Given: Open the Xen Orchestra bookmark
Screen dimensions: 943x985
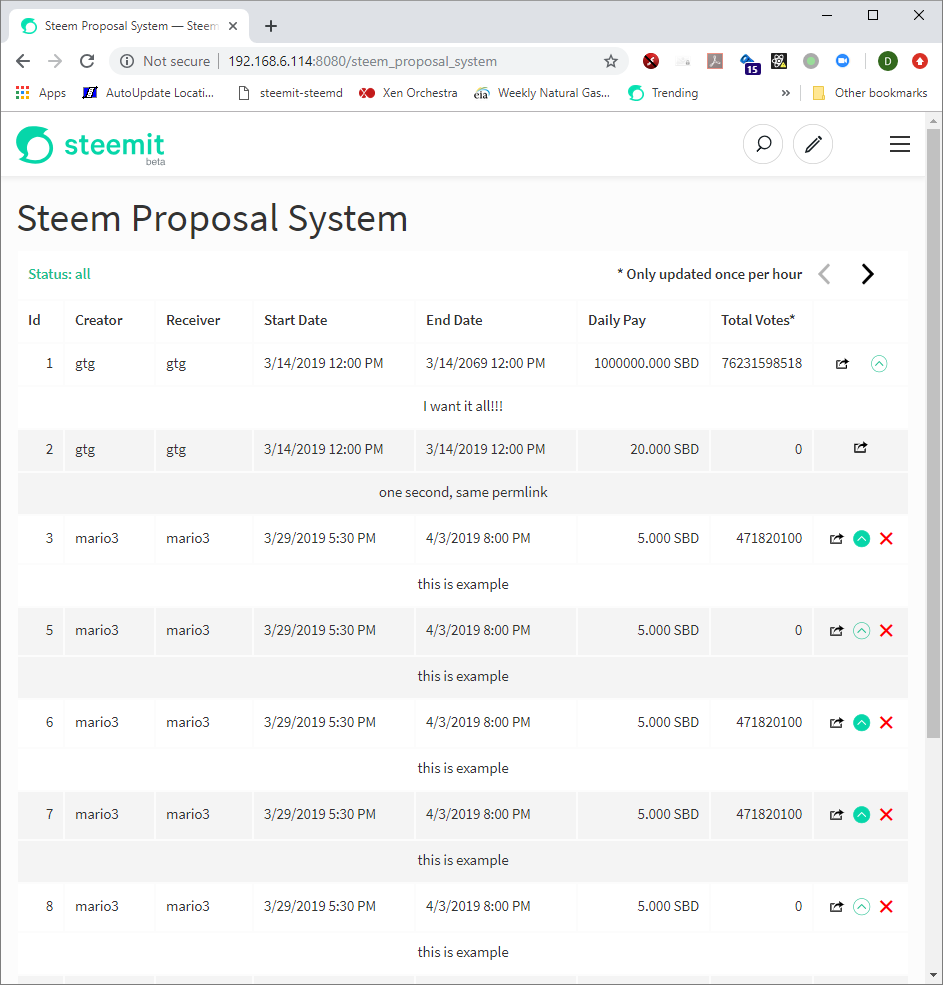Looking at the screenshot, I should (x=408, y=93).
